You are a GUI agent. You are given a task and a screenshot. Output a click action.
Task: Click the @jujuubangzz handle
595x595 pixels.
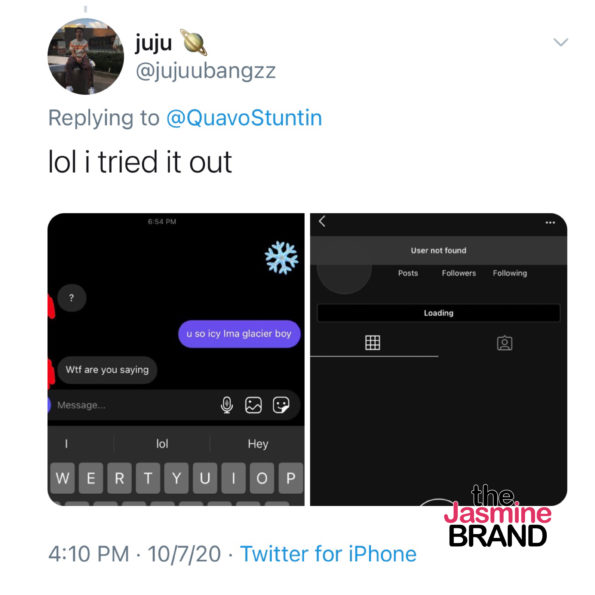[x=205, y=71]
